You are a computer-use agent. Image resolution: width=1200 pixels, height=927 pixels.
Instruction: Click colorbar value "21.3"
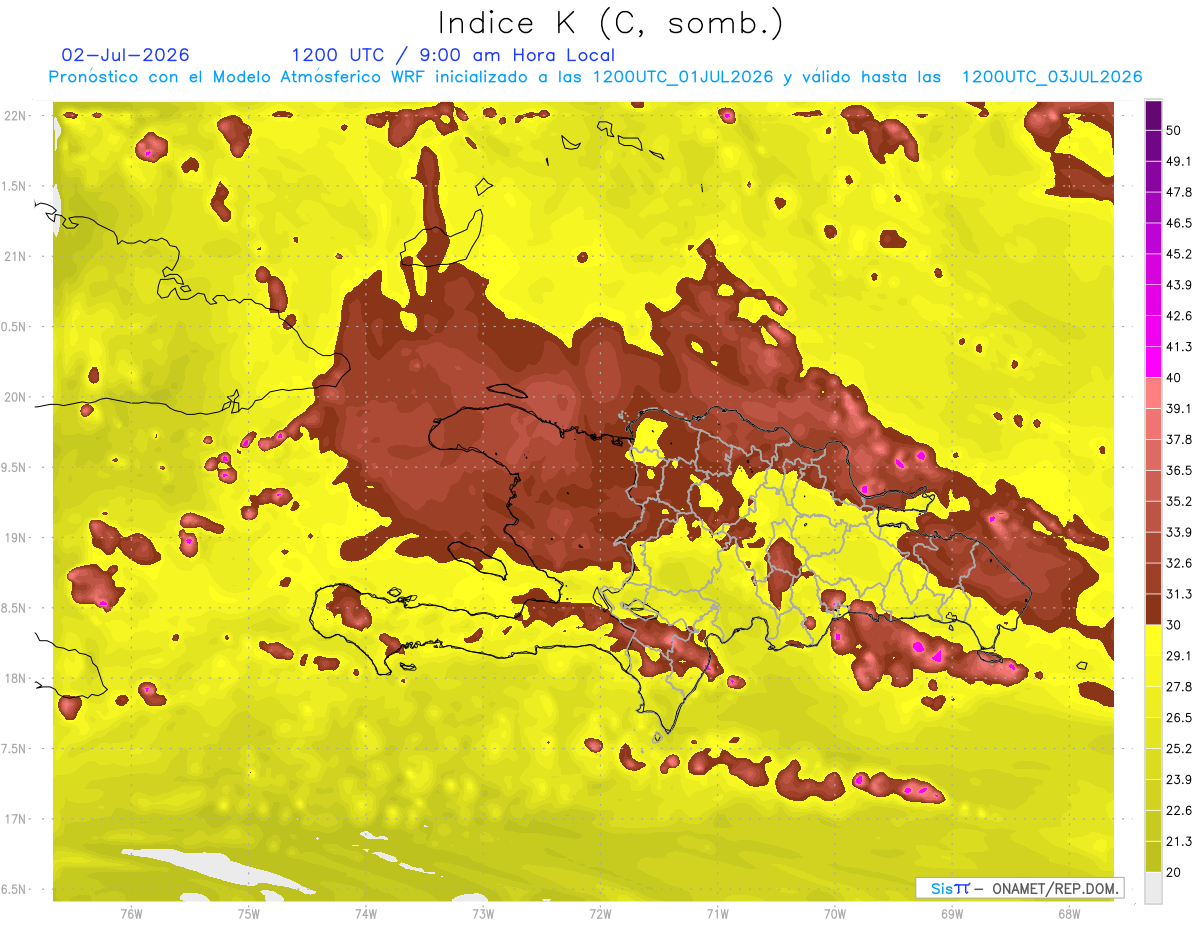pos(1178,841)
